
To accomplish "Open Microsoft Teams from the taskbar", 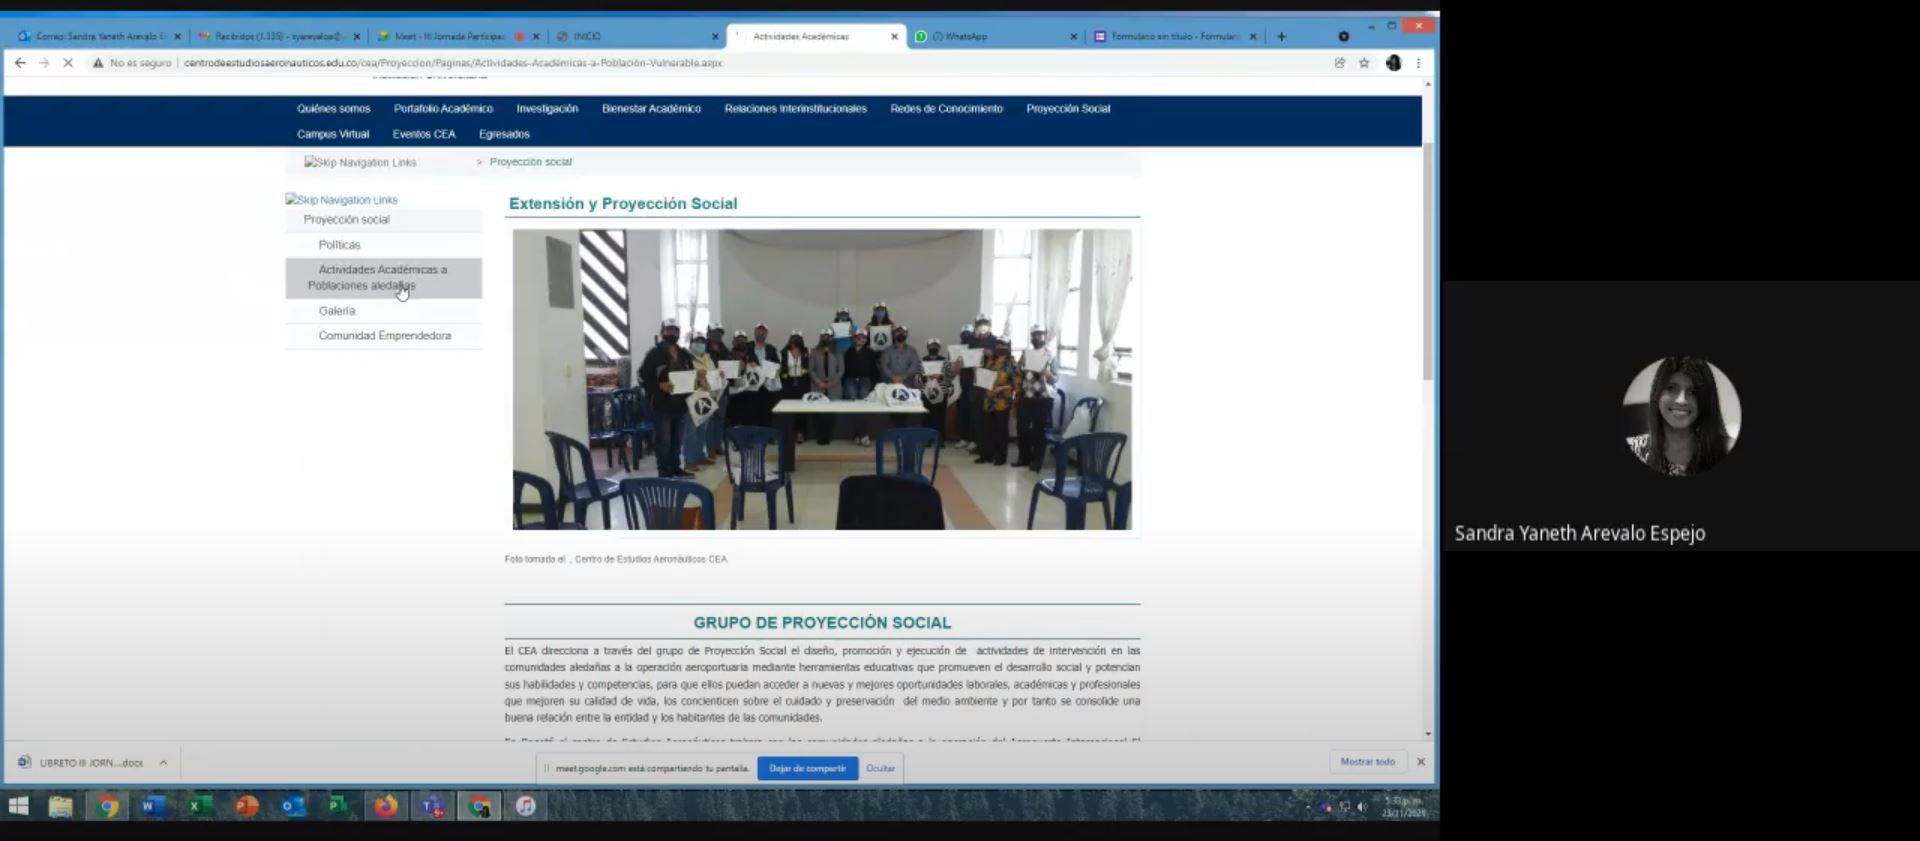I will point(432,806).
